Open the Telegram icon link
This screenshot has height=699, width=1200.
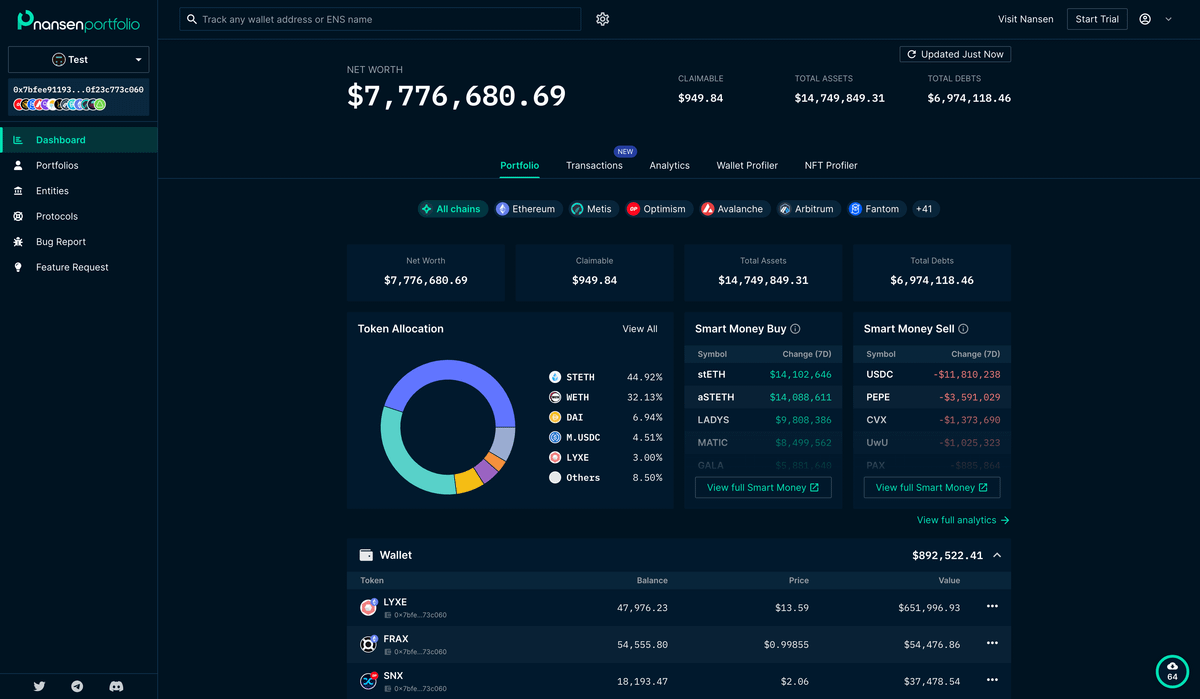tap(78, 686)
